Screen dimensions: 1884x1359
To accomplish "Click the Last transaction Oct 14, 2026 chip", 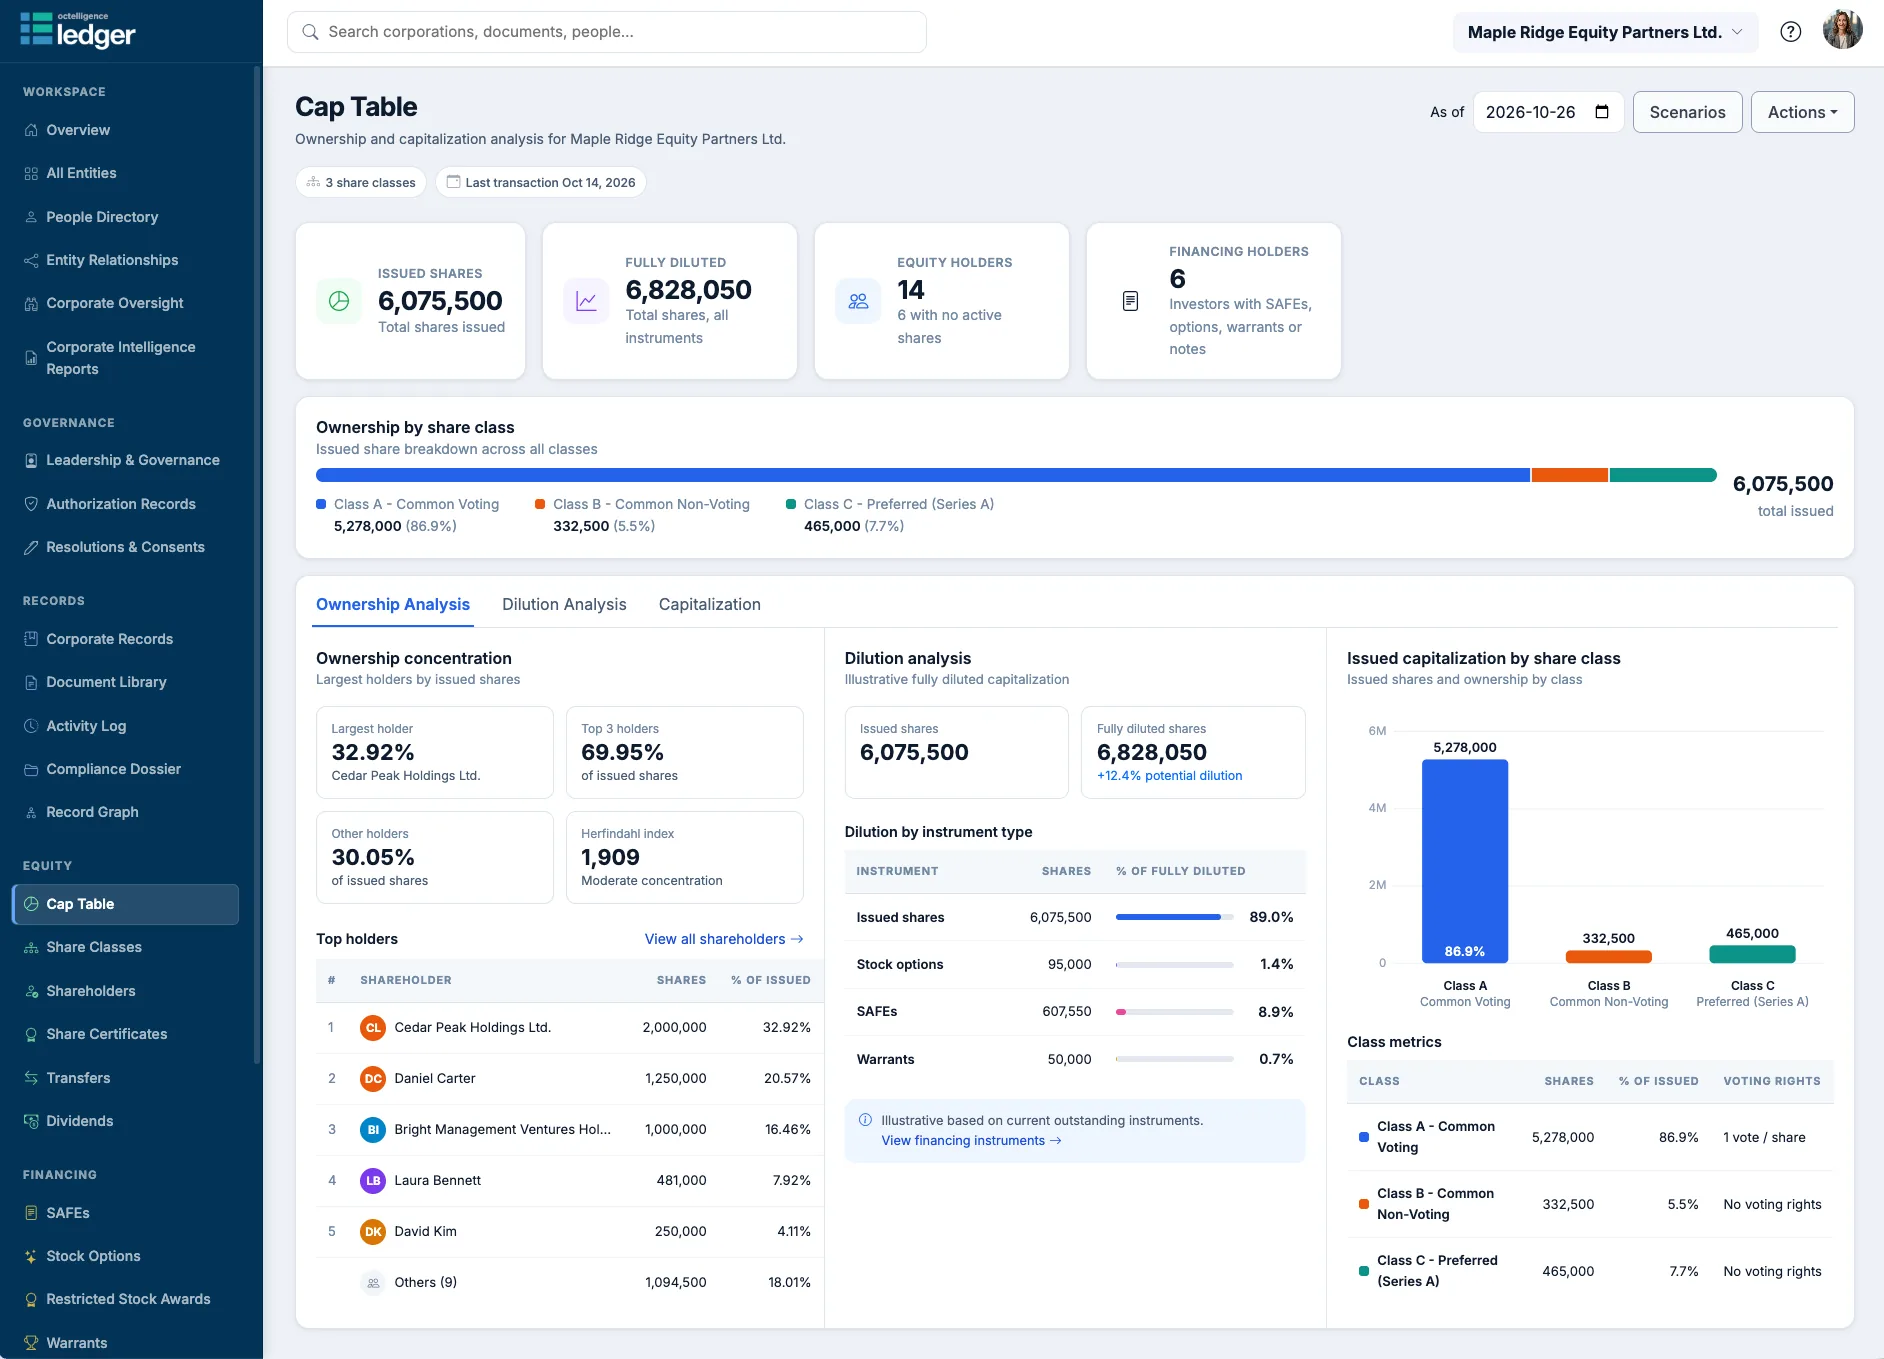I will [x=541, y=183].
